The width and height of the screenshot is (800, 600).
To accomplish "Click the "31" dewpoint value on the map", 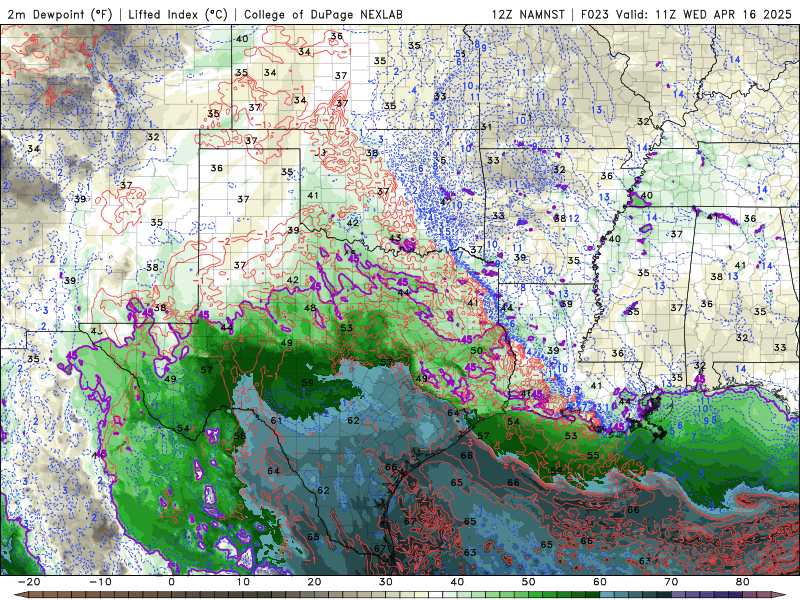I will 486,127.
